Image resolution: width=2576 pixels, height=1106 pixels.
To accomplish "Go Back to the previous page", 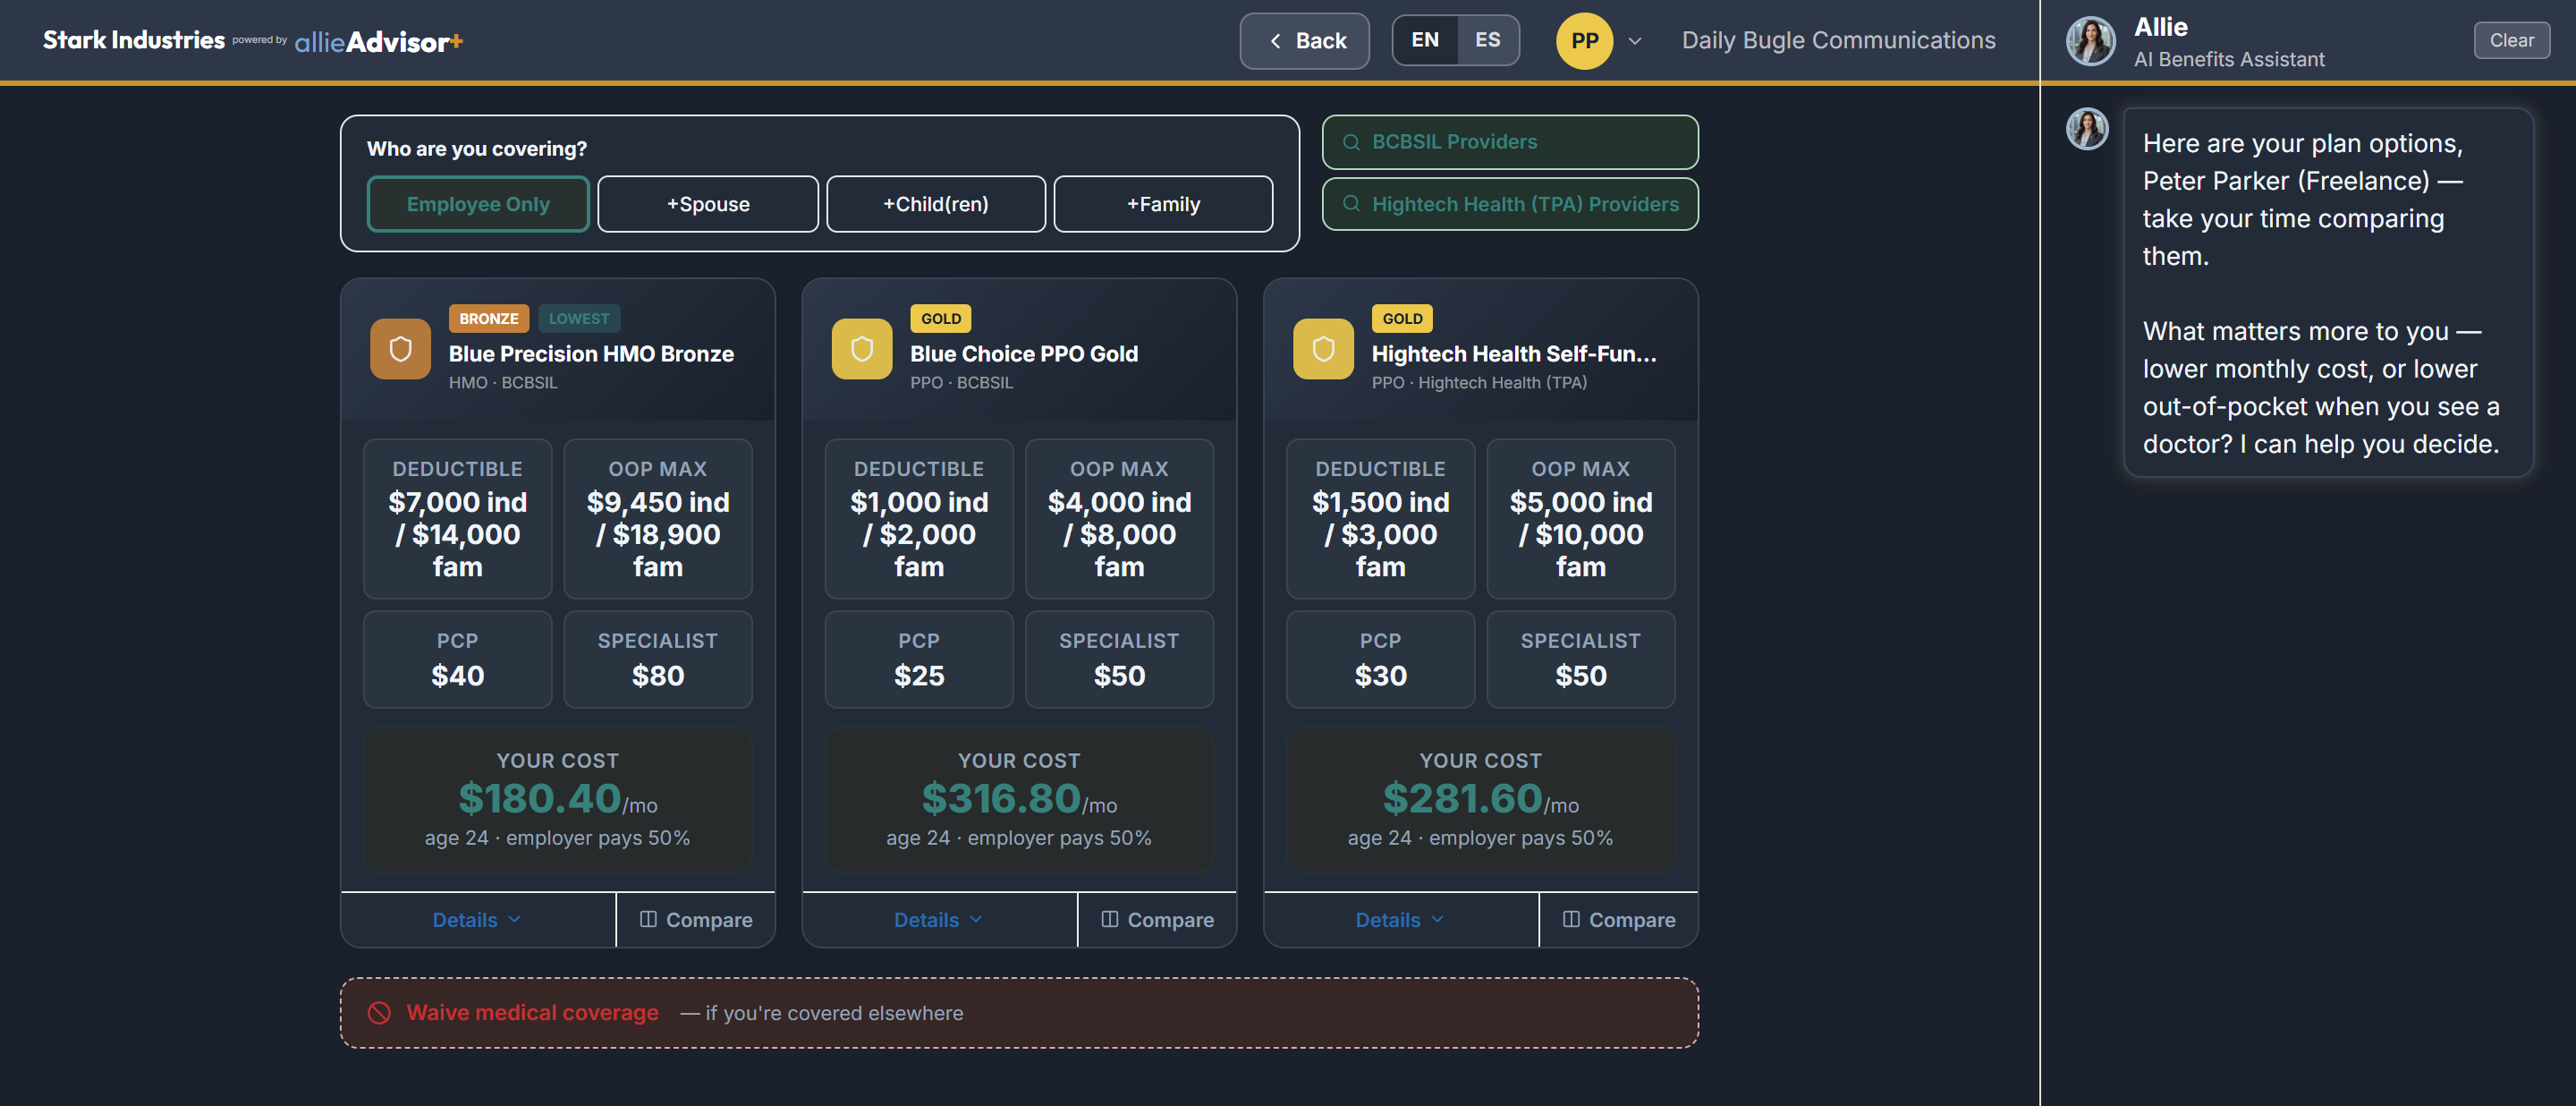I will pos(1305,41).
